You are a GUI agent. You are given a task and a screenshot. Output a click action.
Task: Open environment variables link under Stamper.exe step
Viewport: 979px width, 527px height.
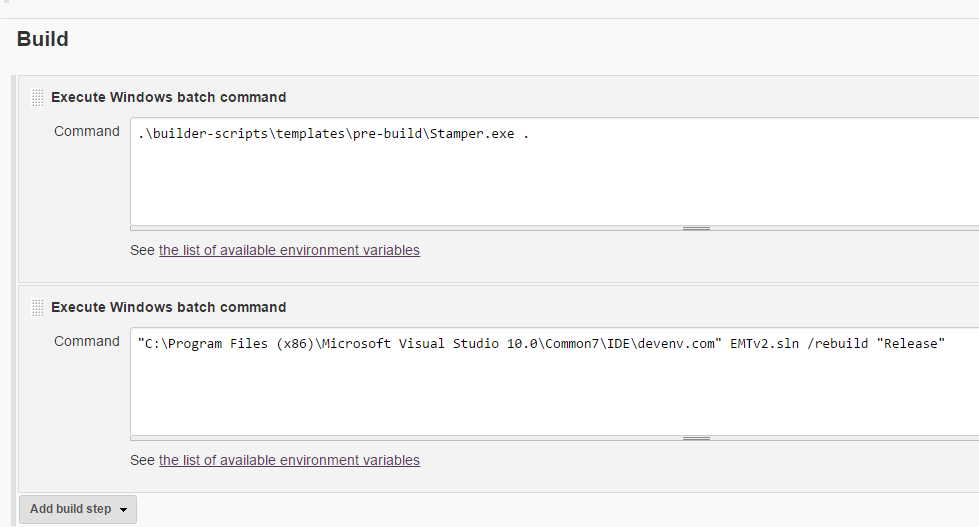289,250
